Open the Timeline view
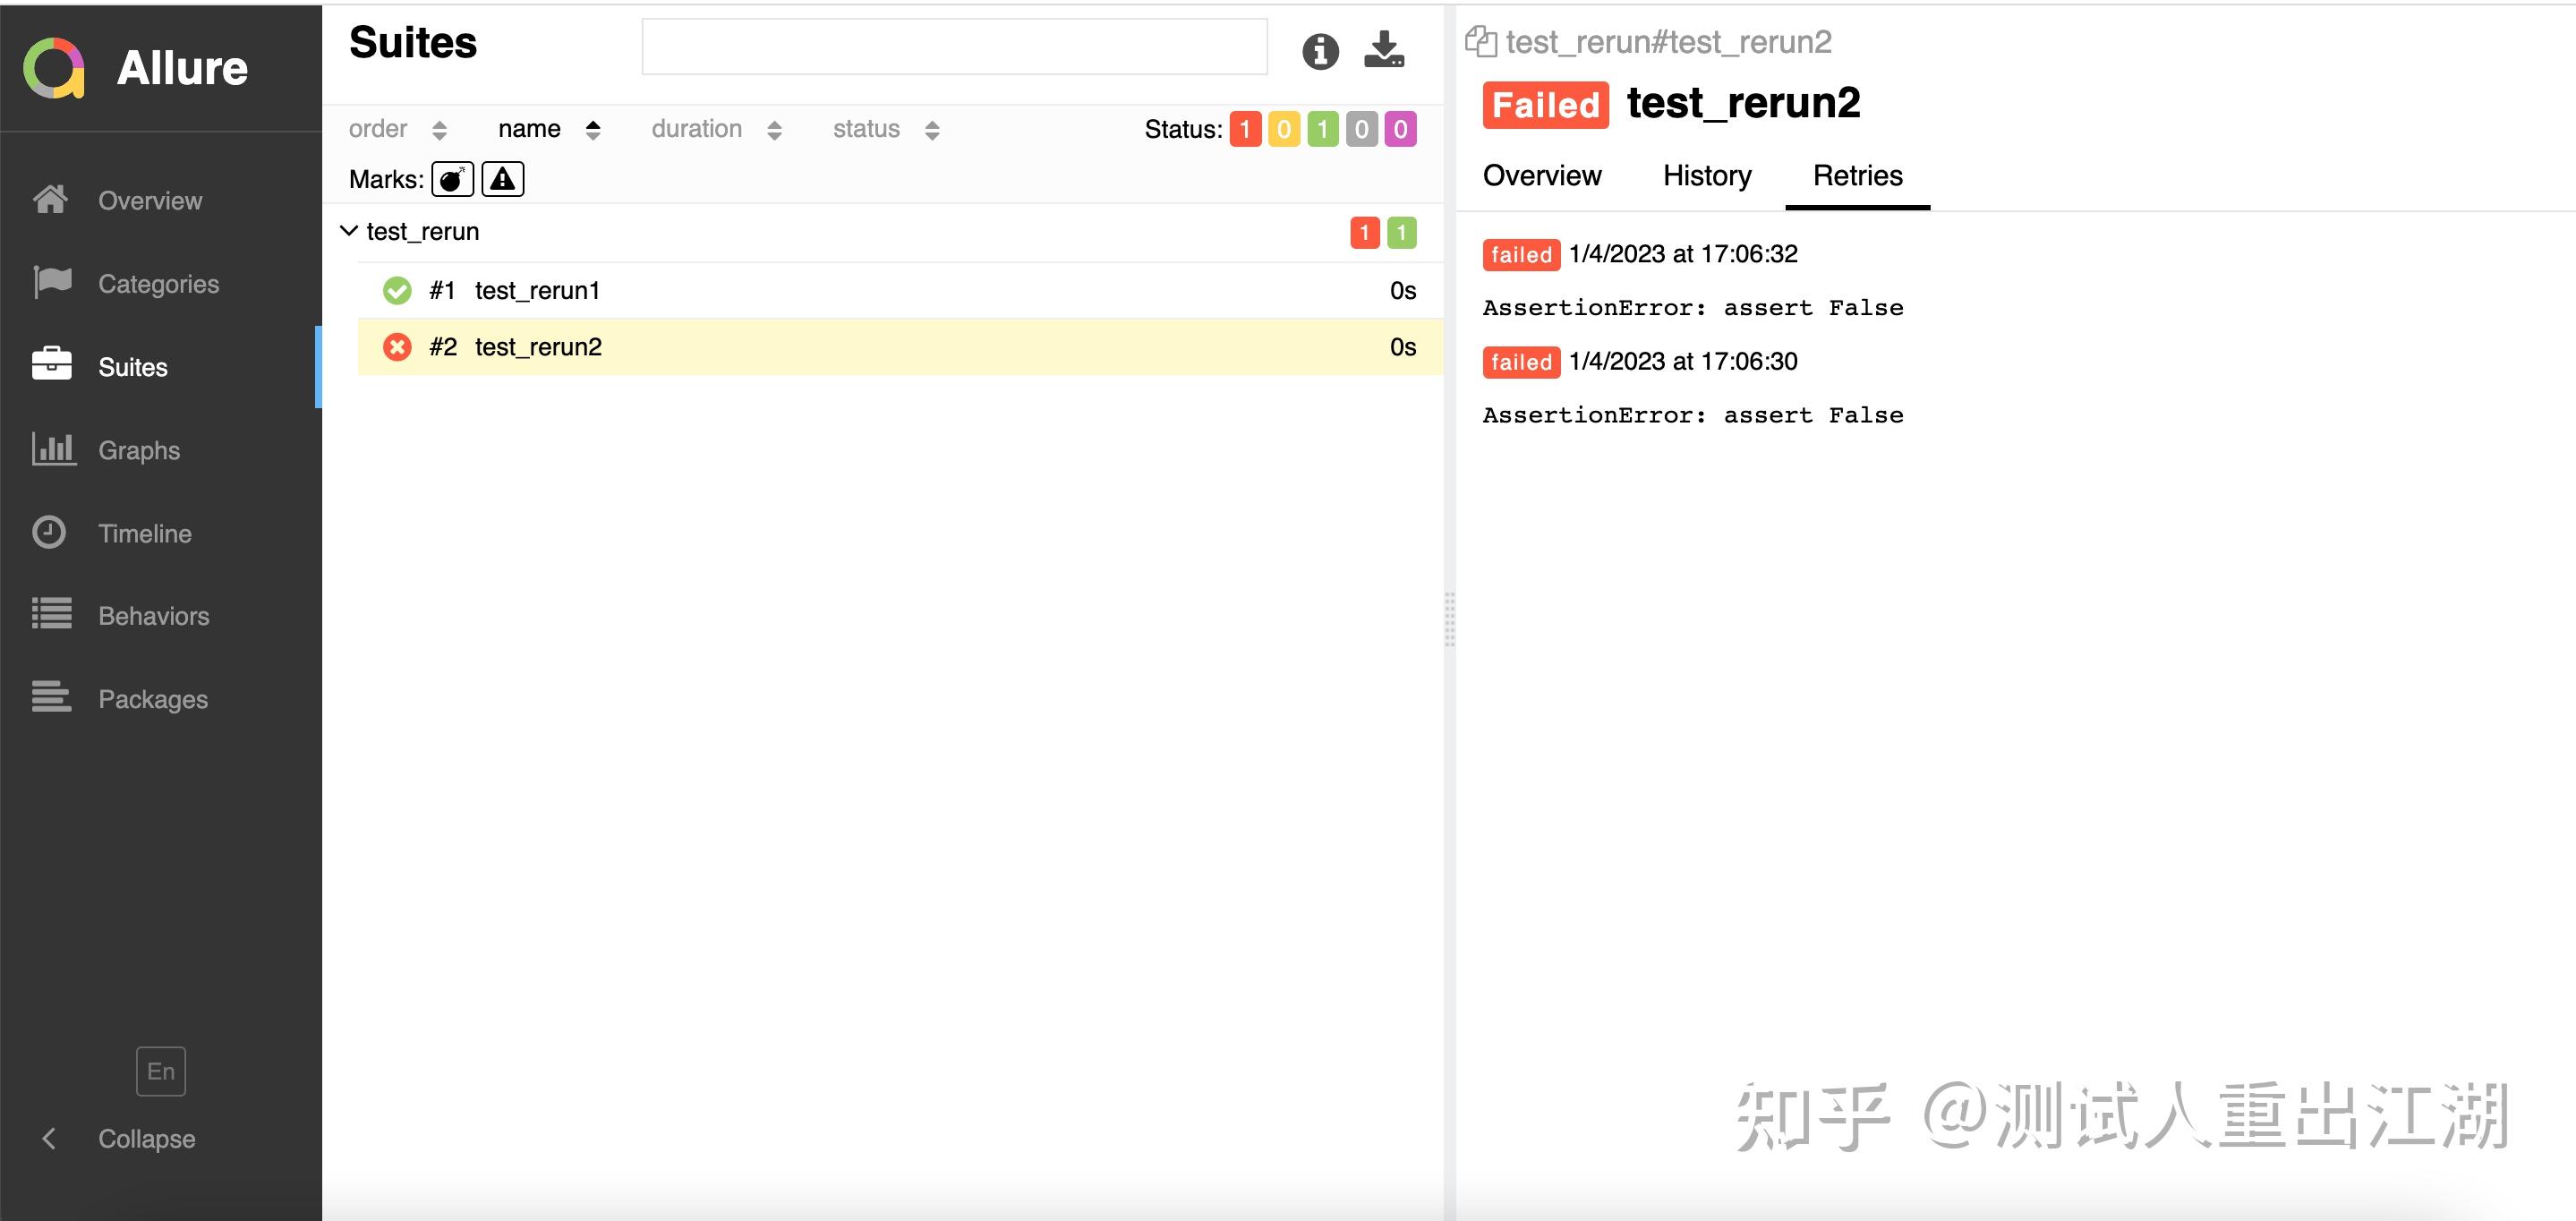The image size is (2576, 1221). tap(145, 533)
